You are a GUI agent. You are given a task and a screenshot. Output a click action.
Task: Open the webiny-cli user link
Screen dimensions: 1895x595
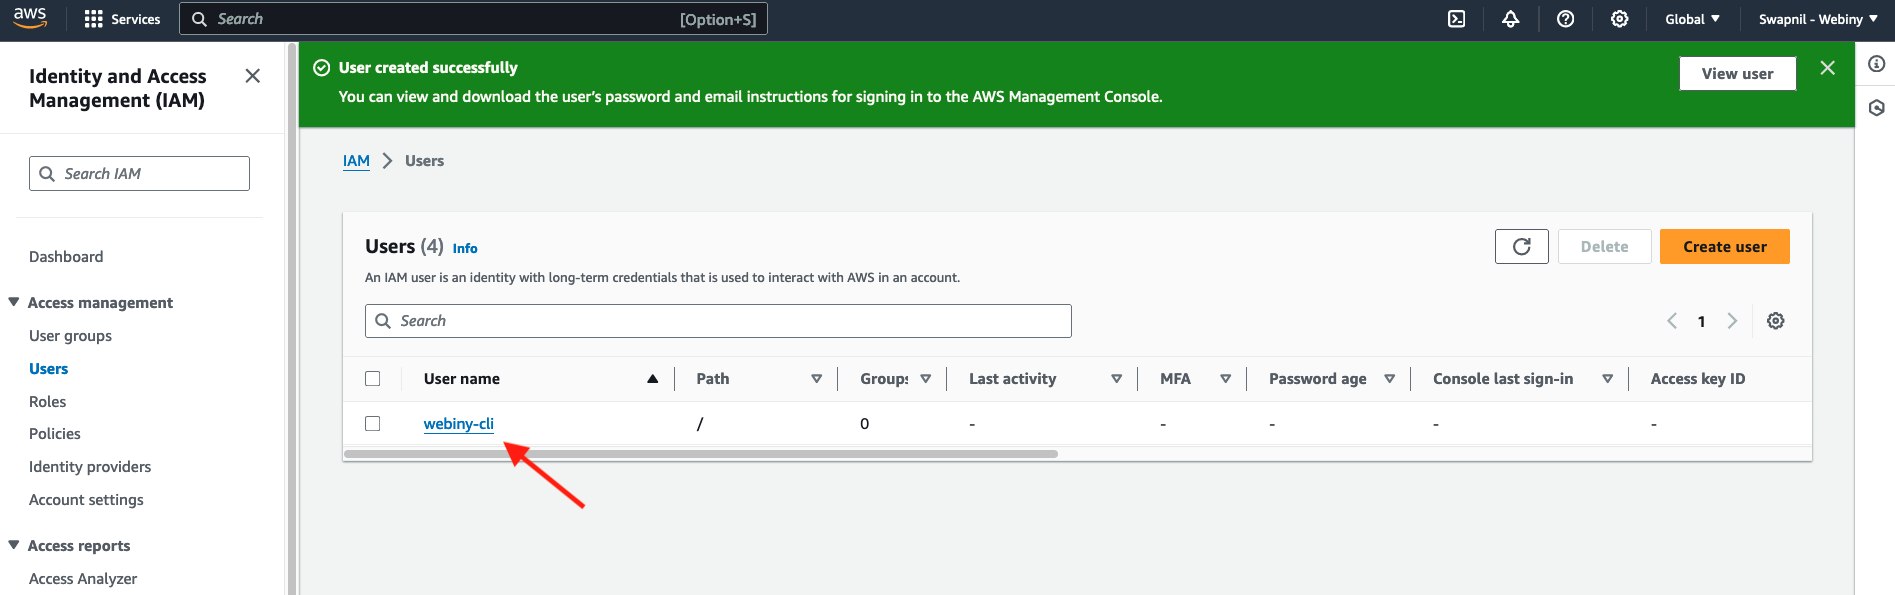pyautogui.click(x=458, y=424)
